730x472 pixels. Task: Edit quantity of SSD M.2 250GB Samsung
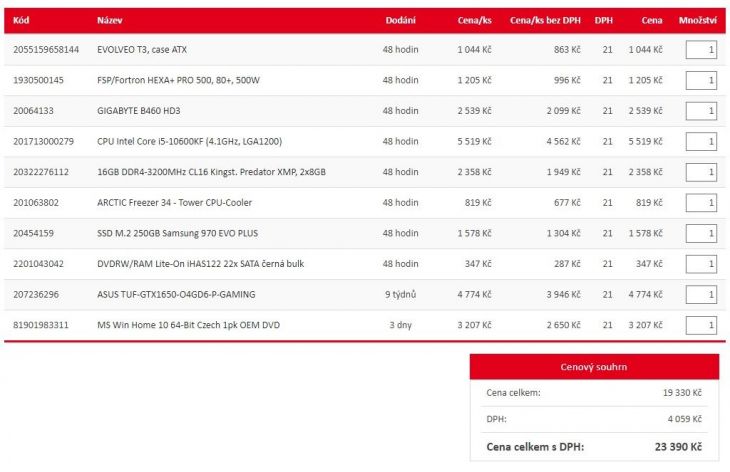coord(701,234)
